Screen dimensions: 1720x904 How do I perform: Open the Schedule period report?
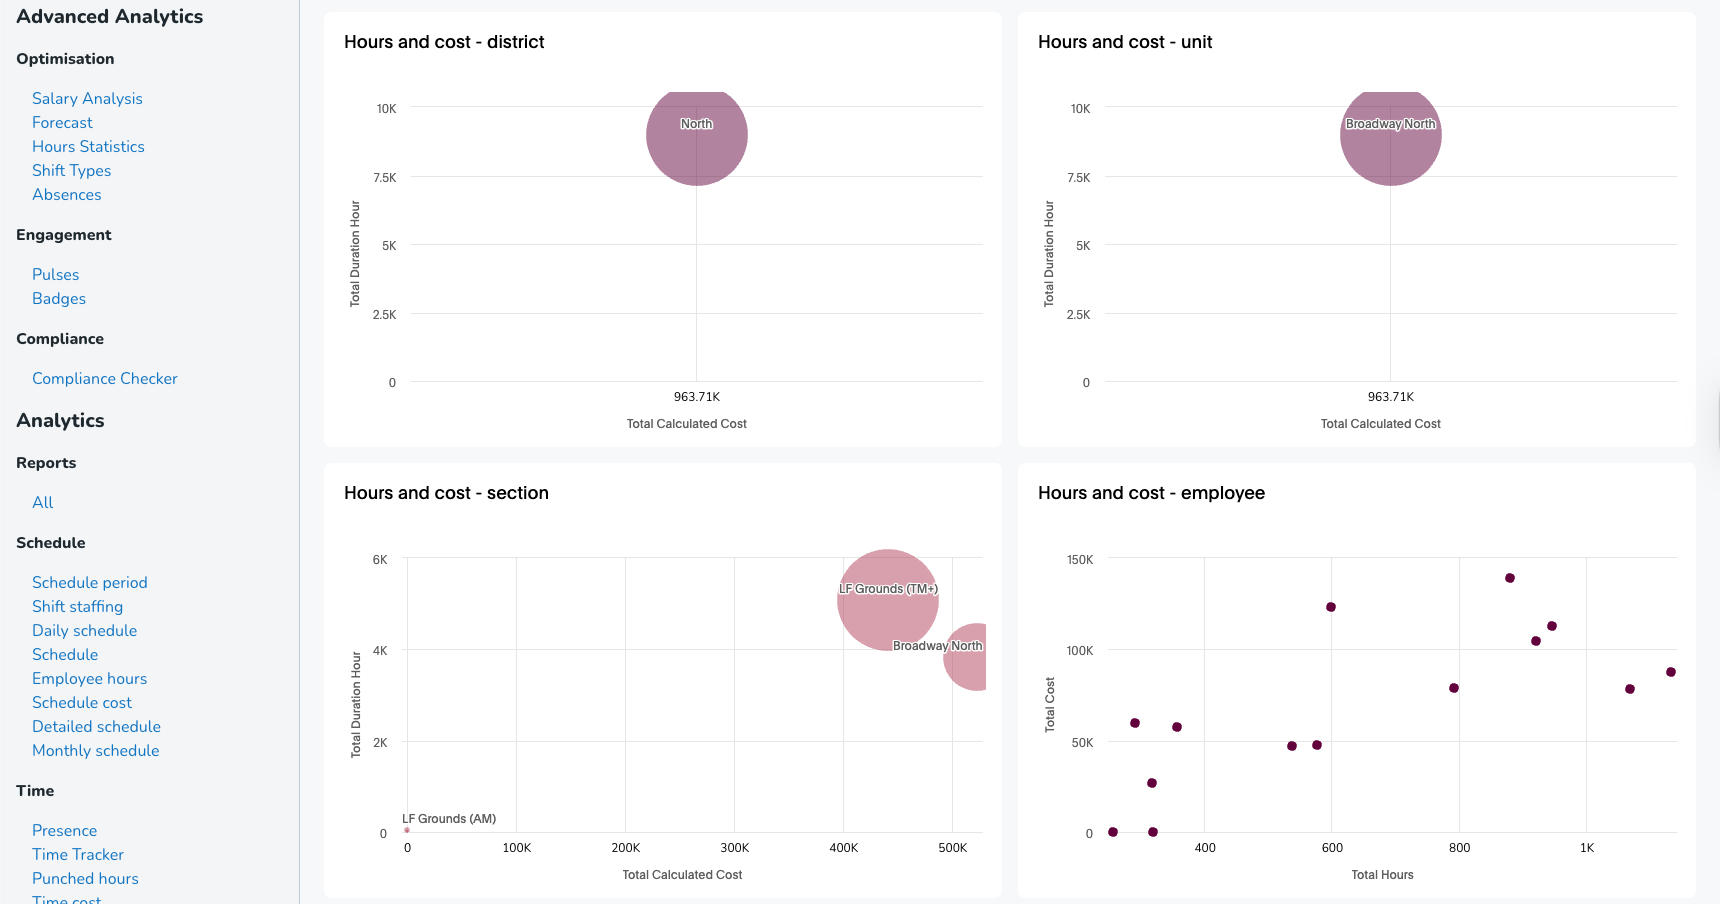pos(89,582)
